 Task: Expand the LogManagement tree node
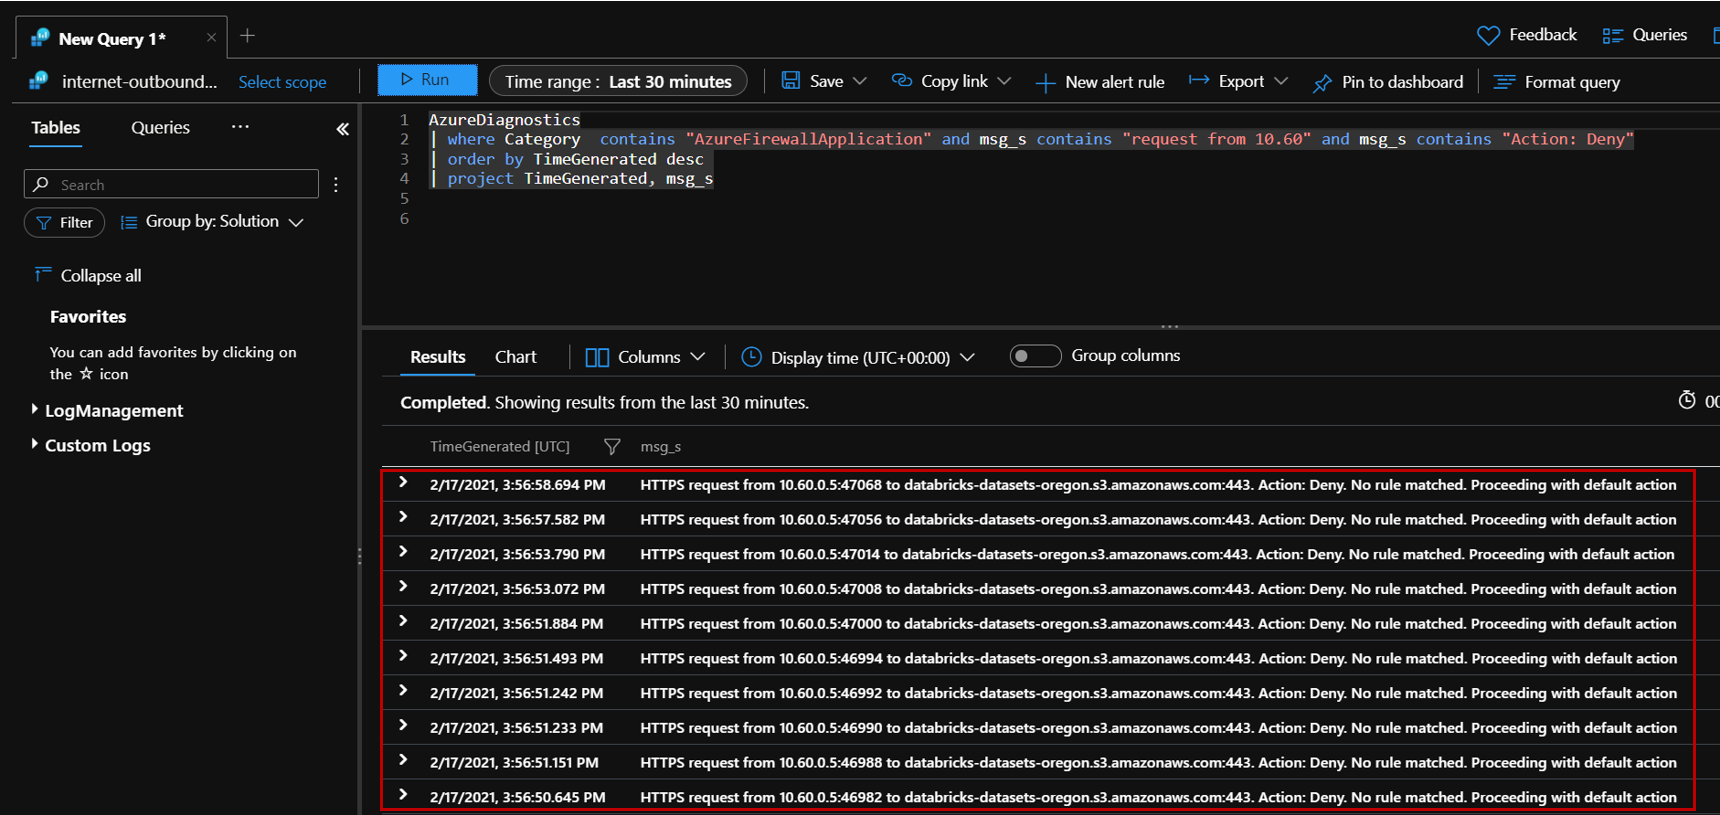tap(35, 409)
